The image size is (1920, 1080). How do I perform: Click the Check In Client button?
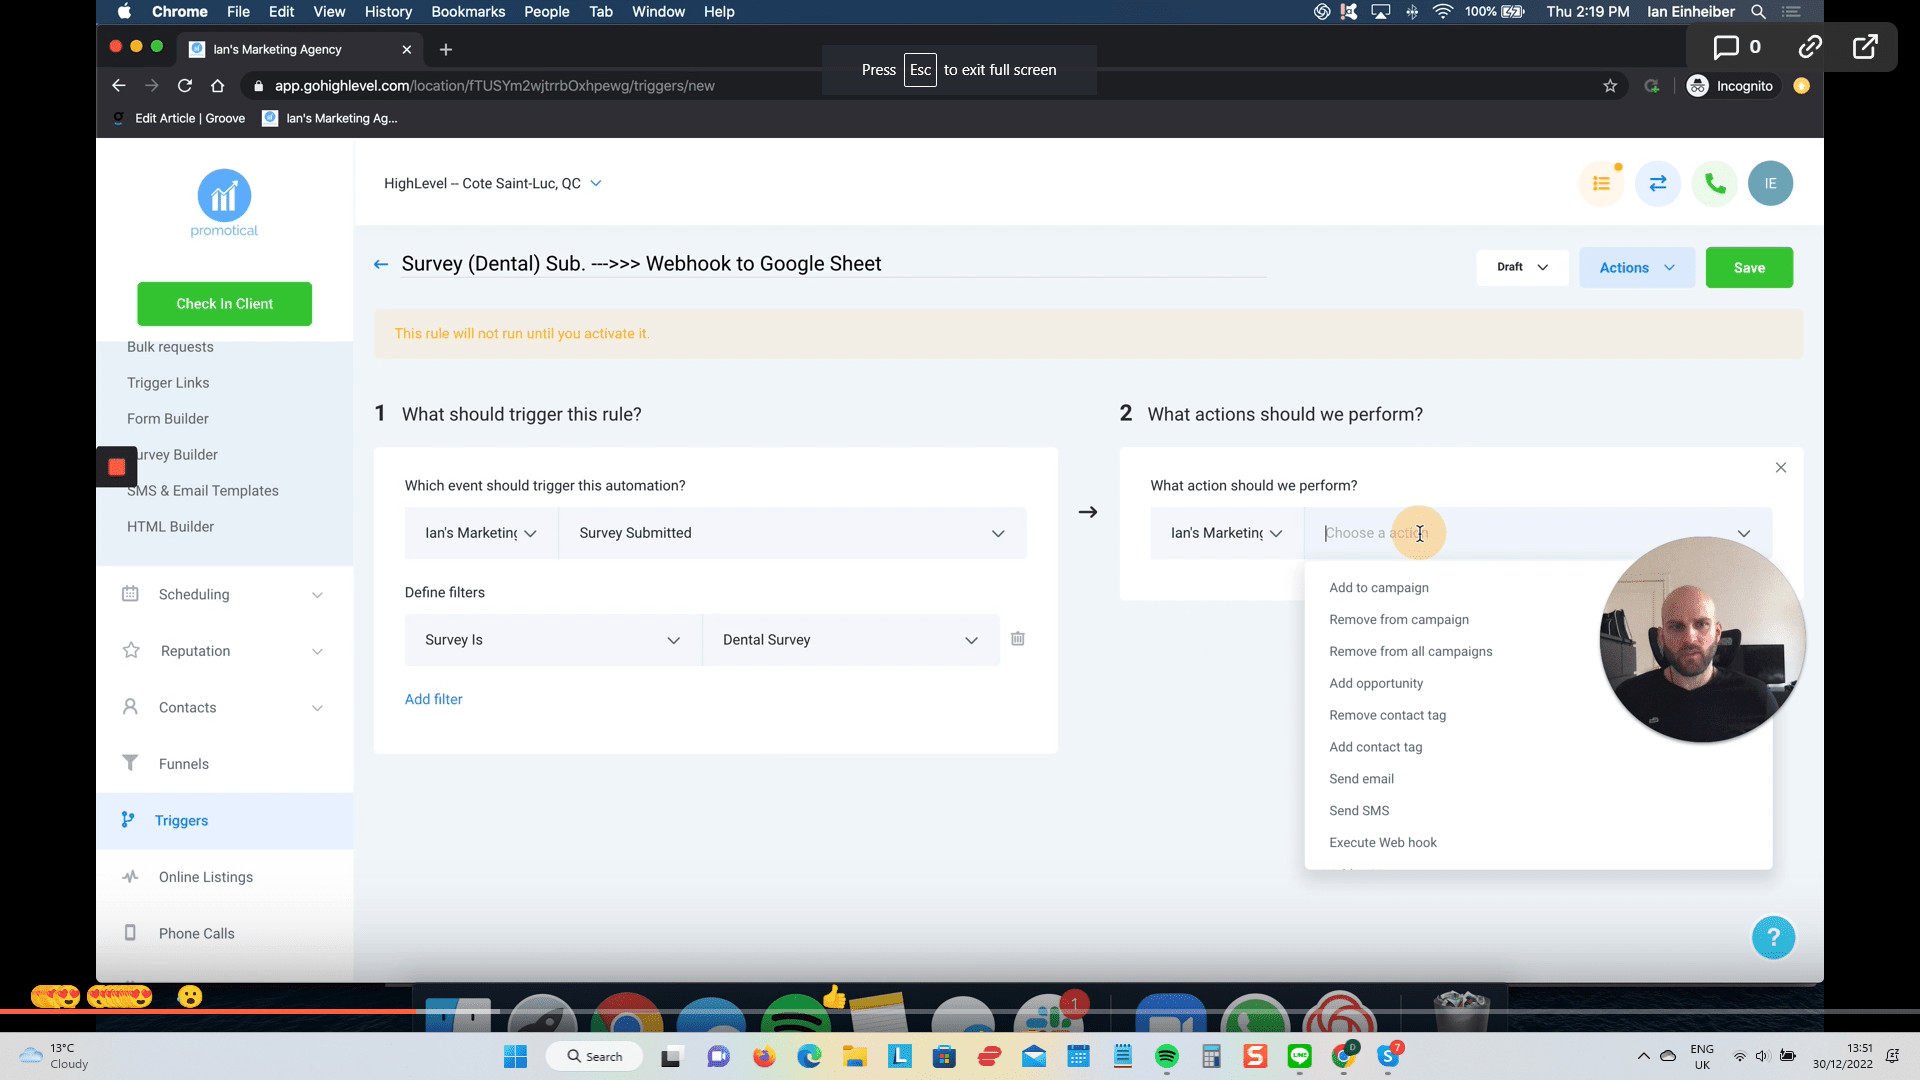224,304
